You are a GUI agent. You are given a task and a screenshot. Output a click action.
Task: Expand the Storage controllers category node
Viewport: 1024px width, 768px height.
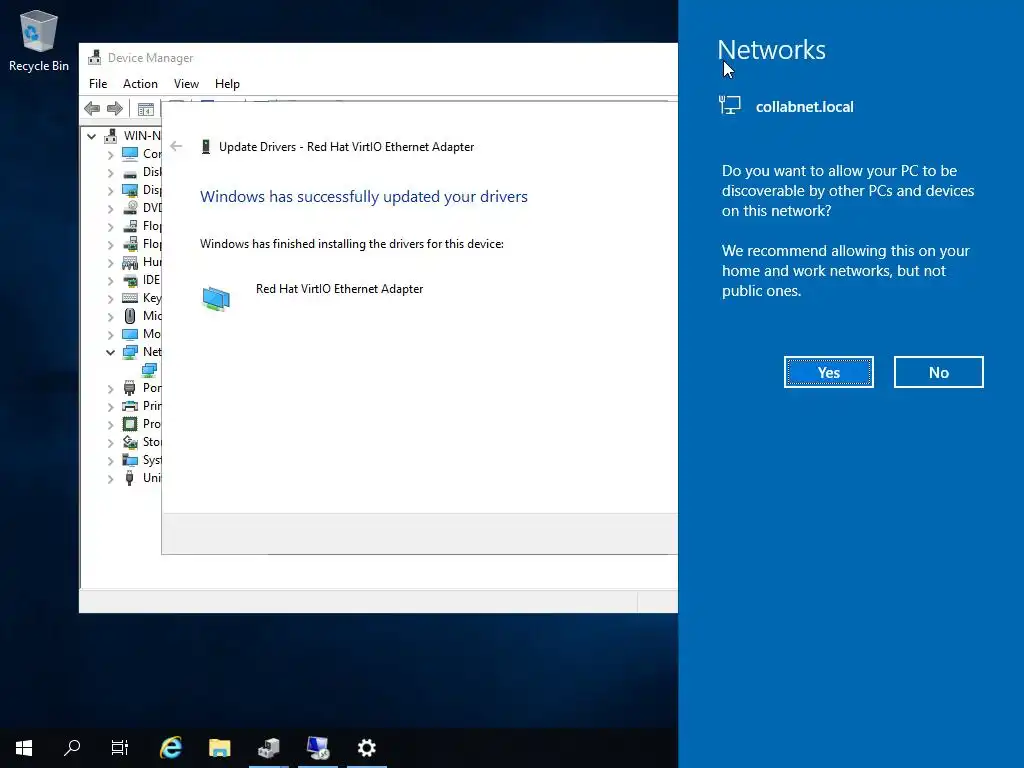(110, 443)
